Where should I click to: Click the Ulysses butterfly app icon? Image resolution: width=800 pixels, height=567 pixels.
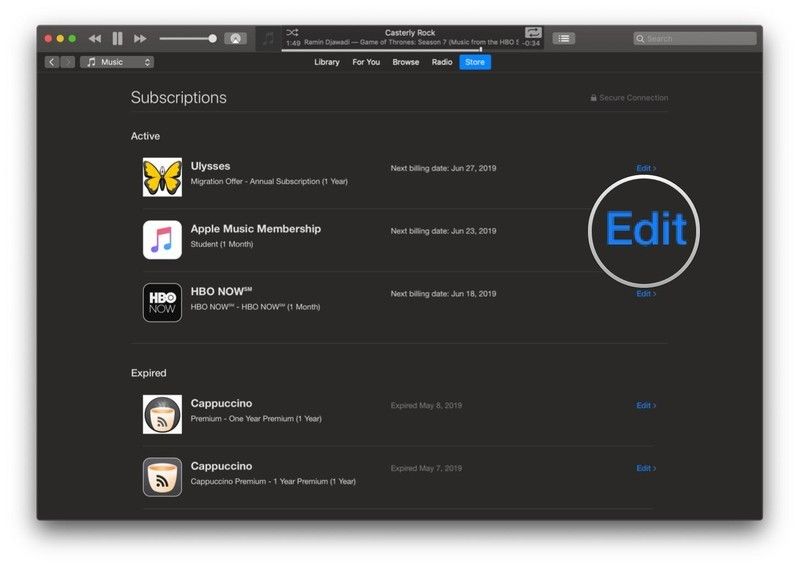[162, 177]
